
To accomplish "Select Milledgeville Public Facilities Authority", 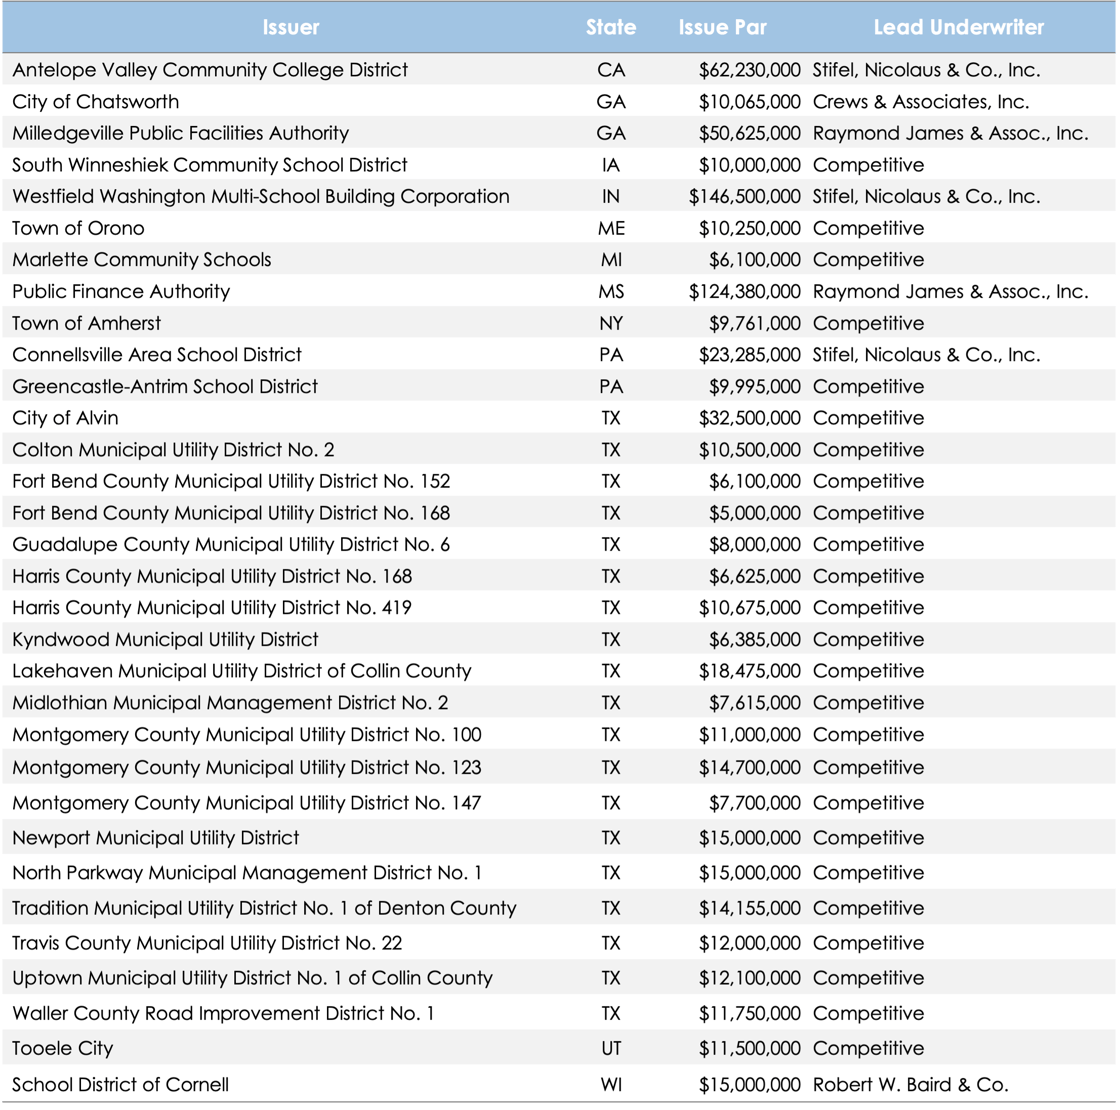I will 181,133.
